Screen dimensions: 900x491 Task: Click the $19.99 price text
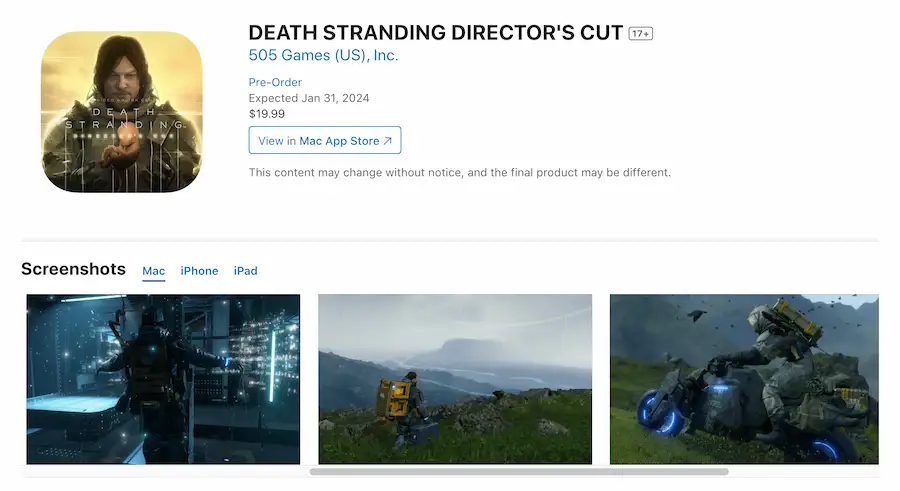pos(267,114)
